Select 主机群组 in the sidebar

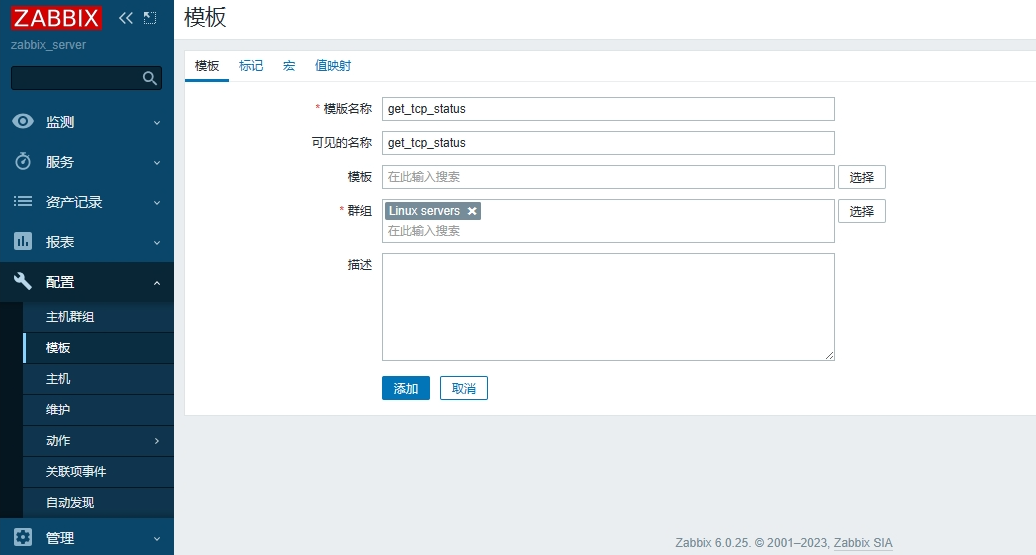click(70, 317)
